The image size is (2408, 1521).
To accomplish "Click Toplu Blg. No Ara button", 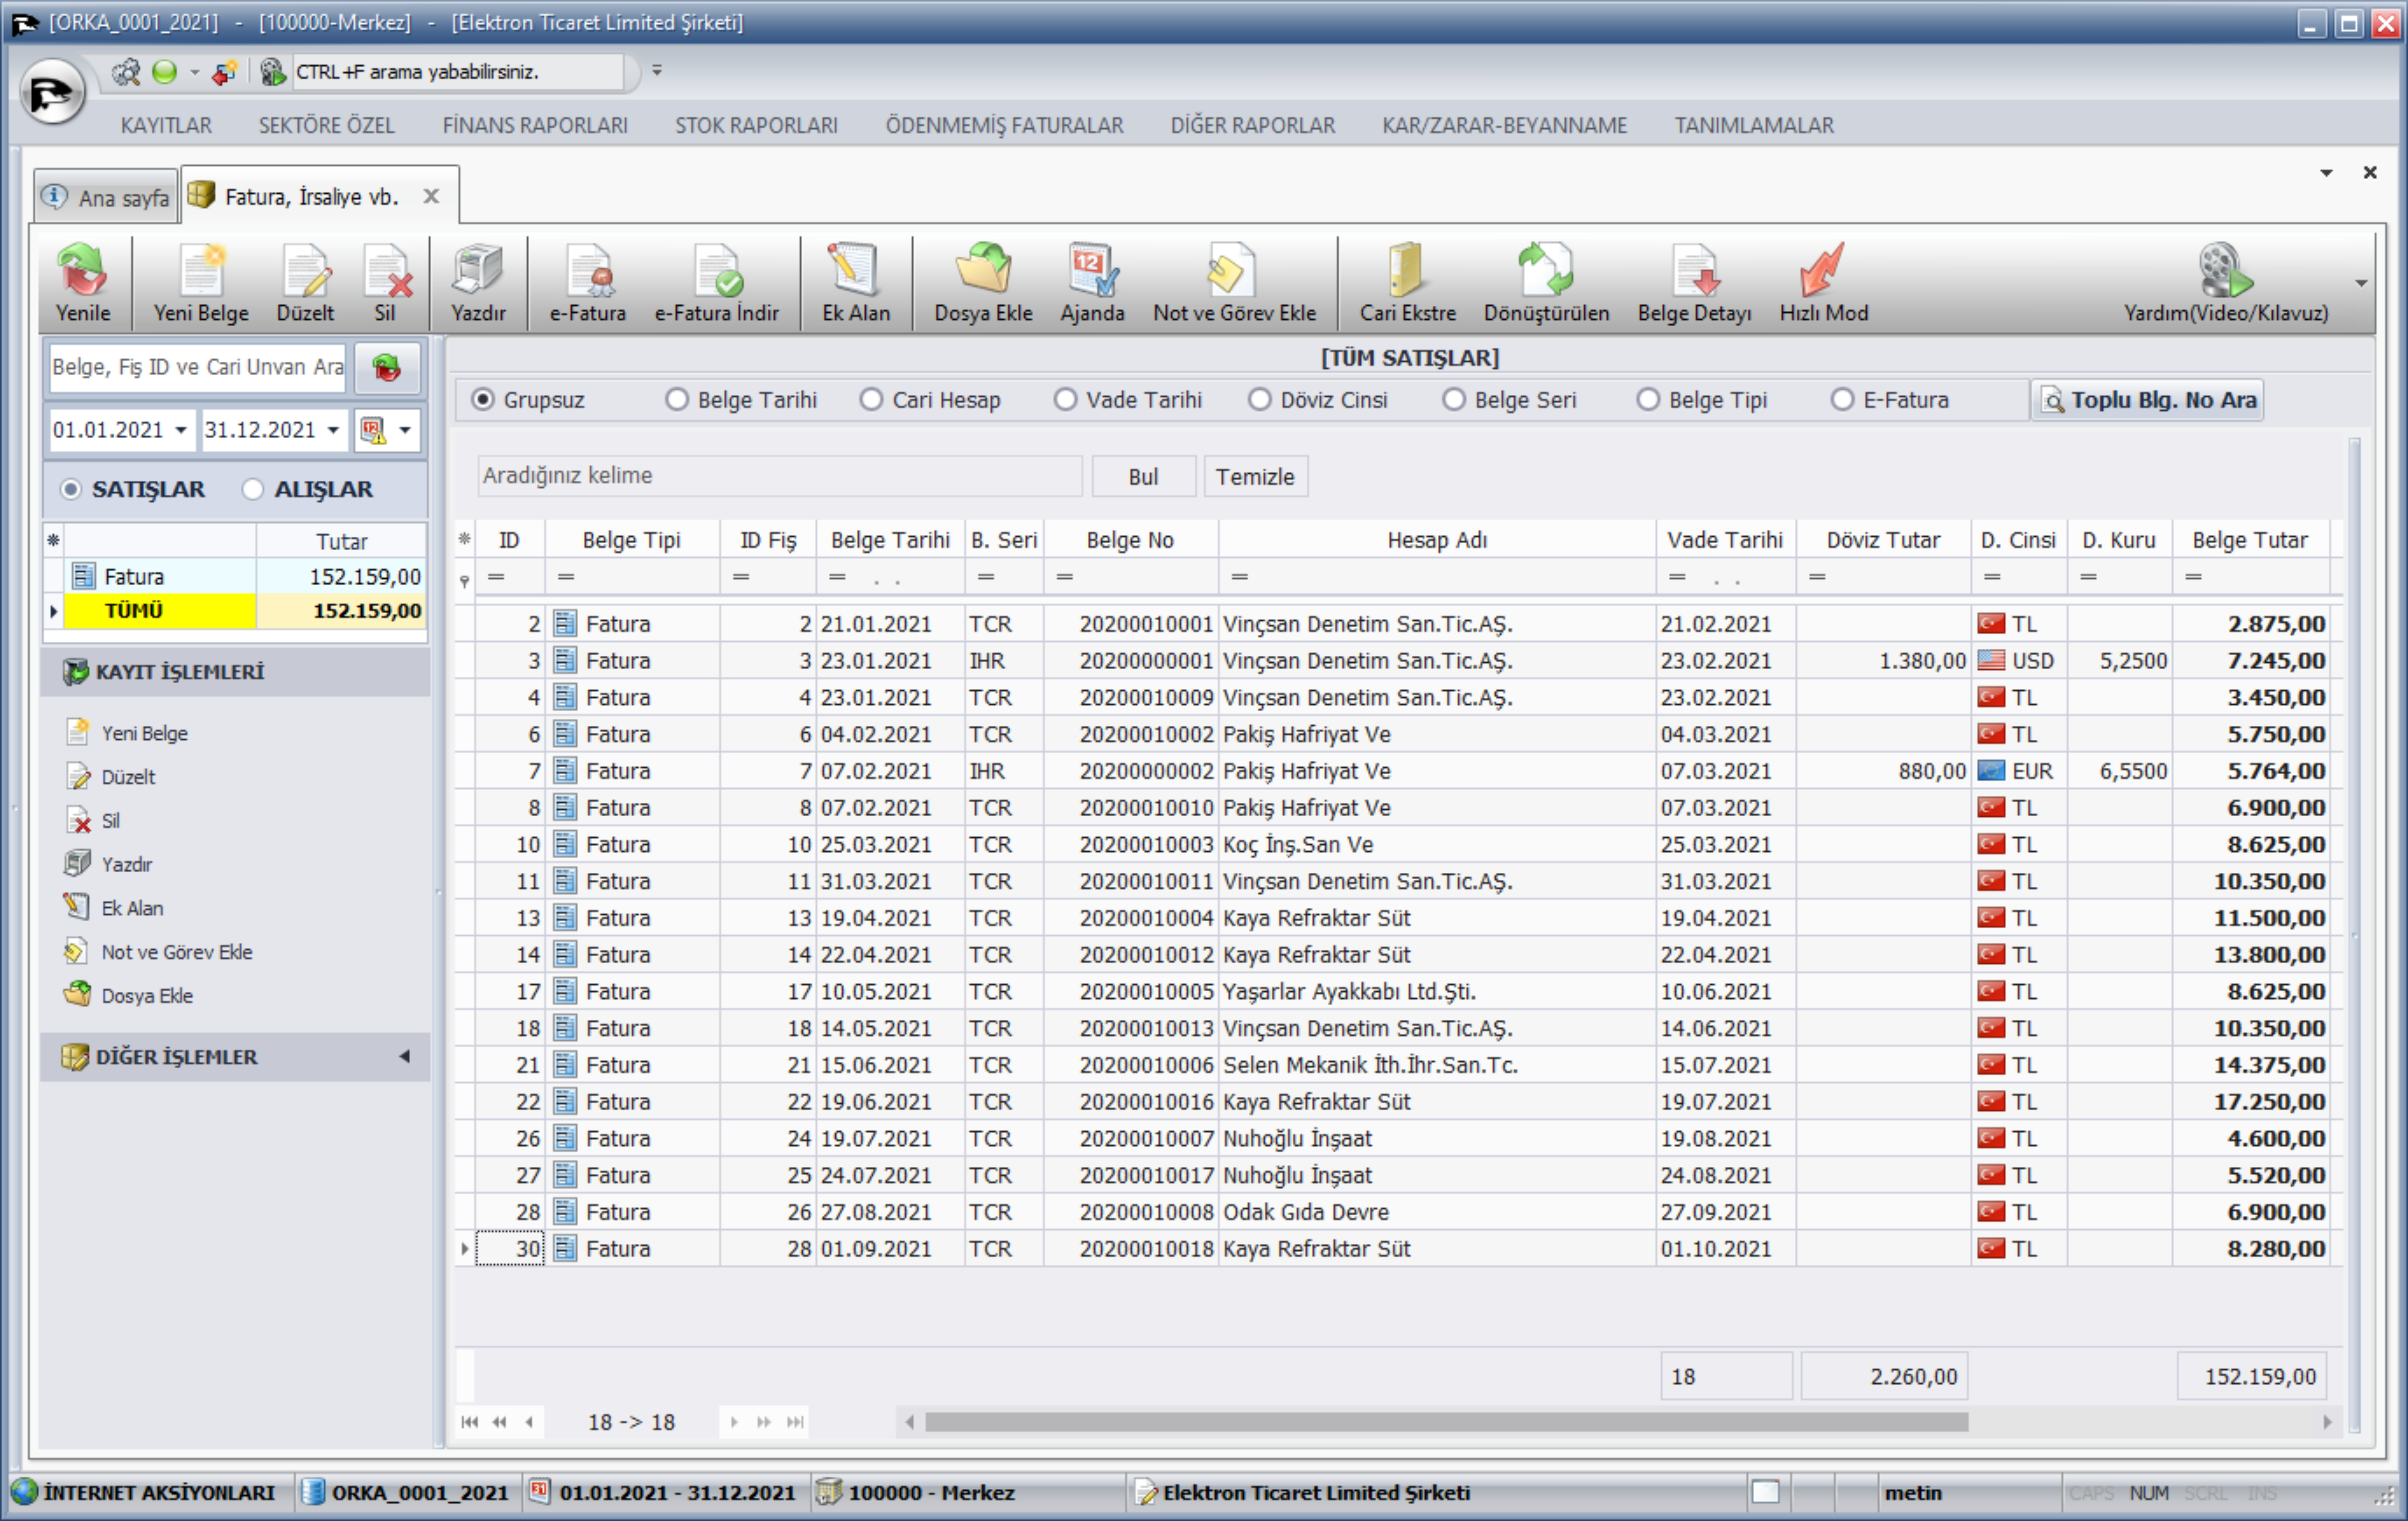I will point(2147,400).
